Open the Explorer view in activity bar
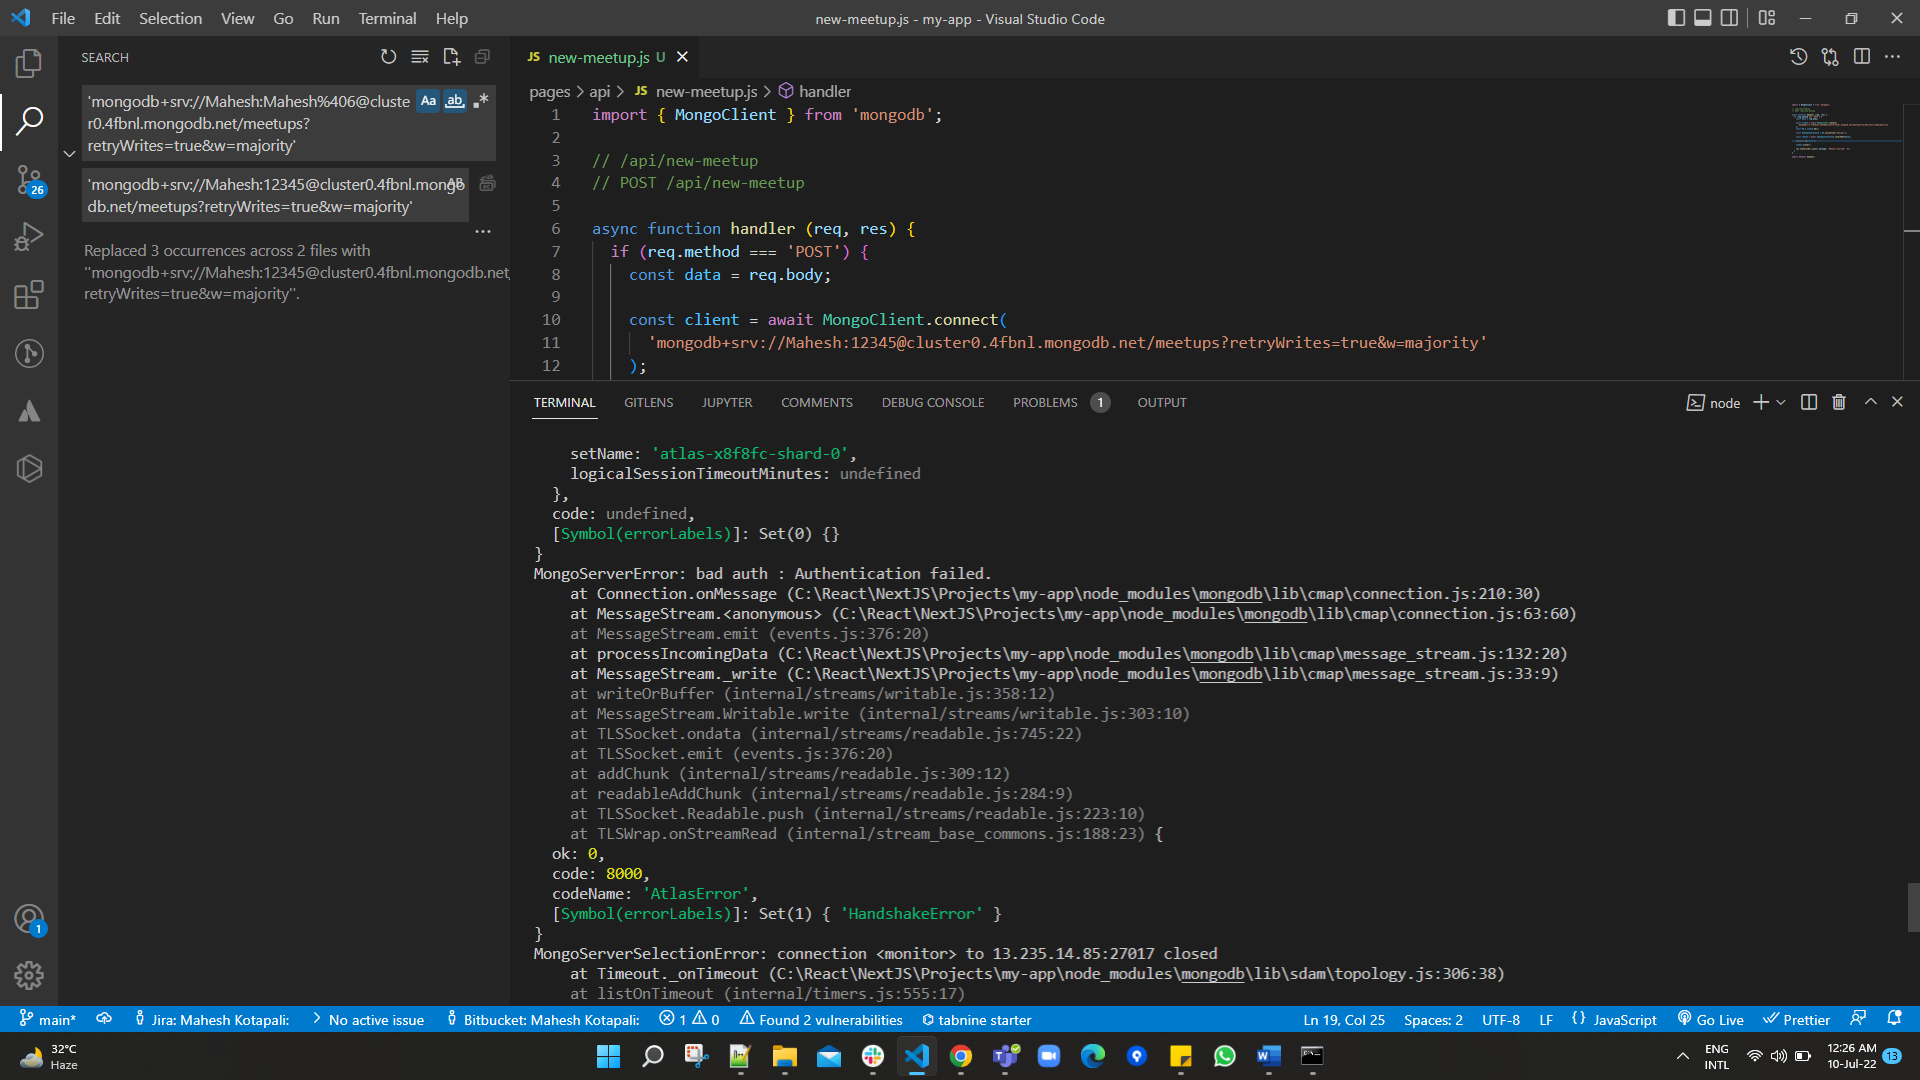The image size is (1920, 1080). coord(29,64)
